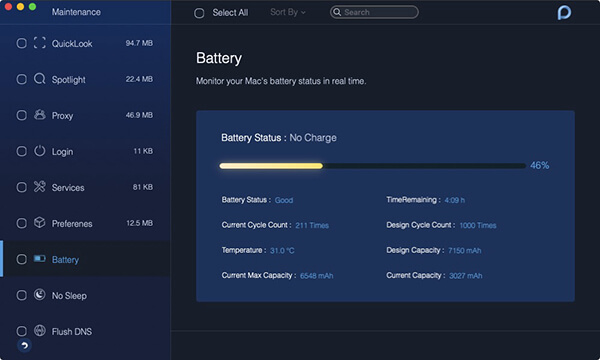Click the Select All label
The image size is (600, 360).
(x=230, y=13)
